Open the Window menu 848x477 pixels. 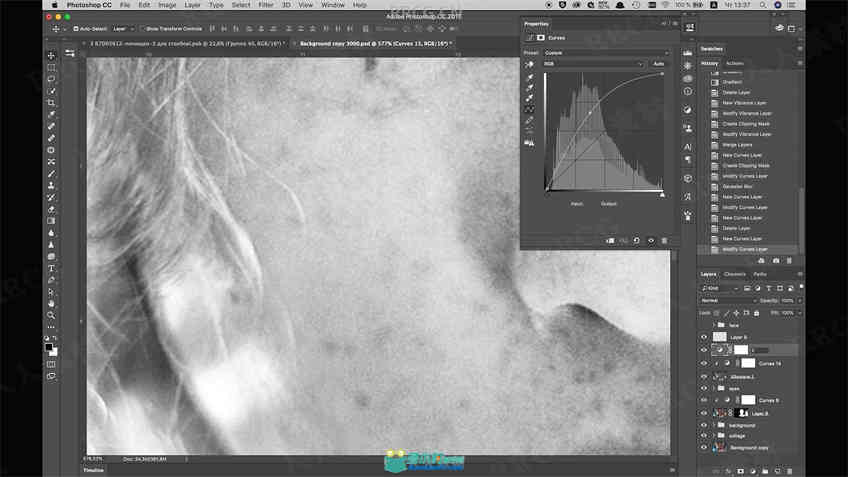pyautogui.click(x=333, y=5)
